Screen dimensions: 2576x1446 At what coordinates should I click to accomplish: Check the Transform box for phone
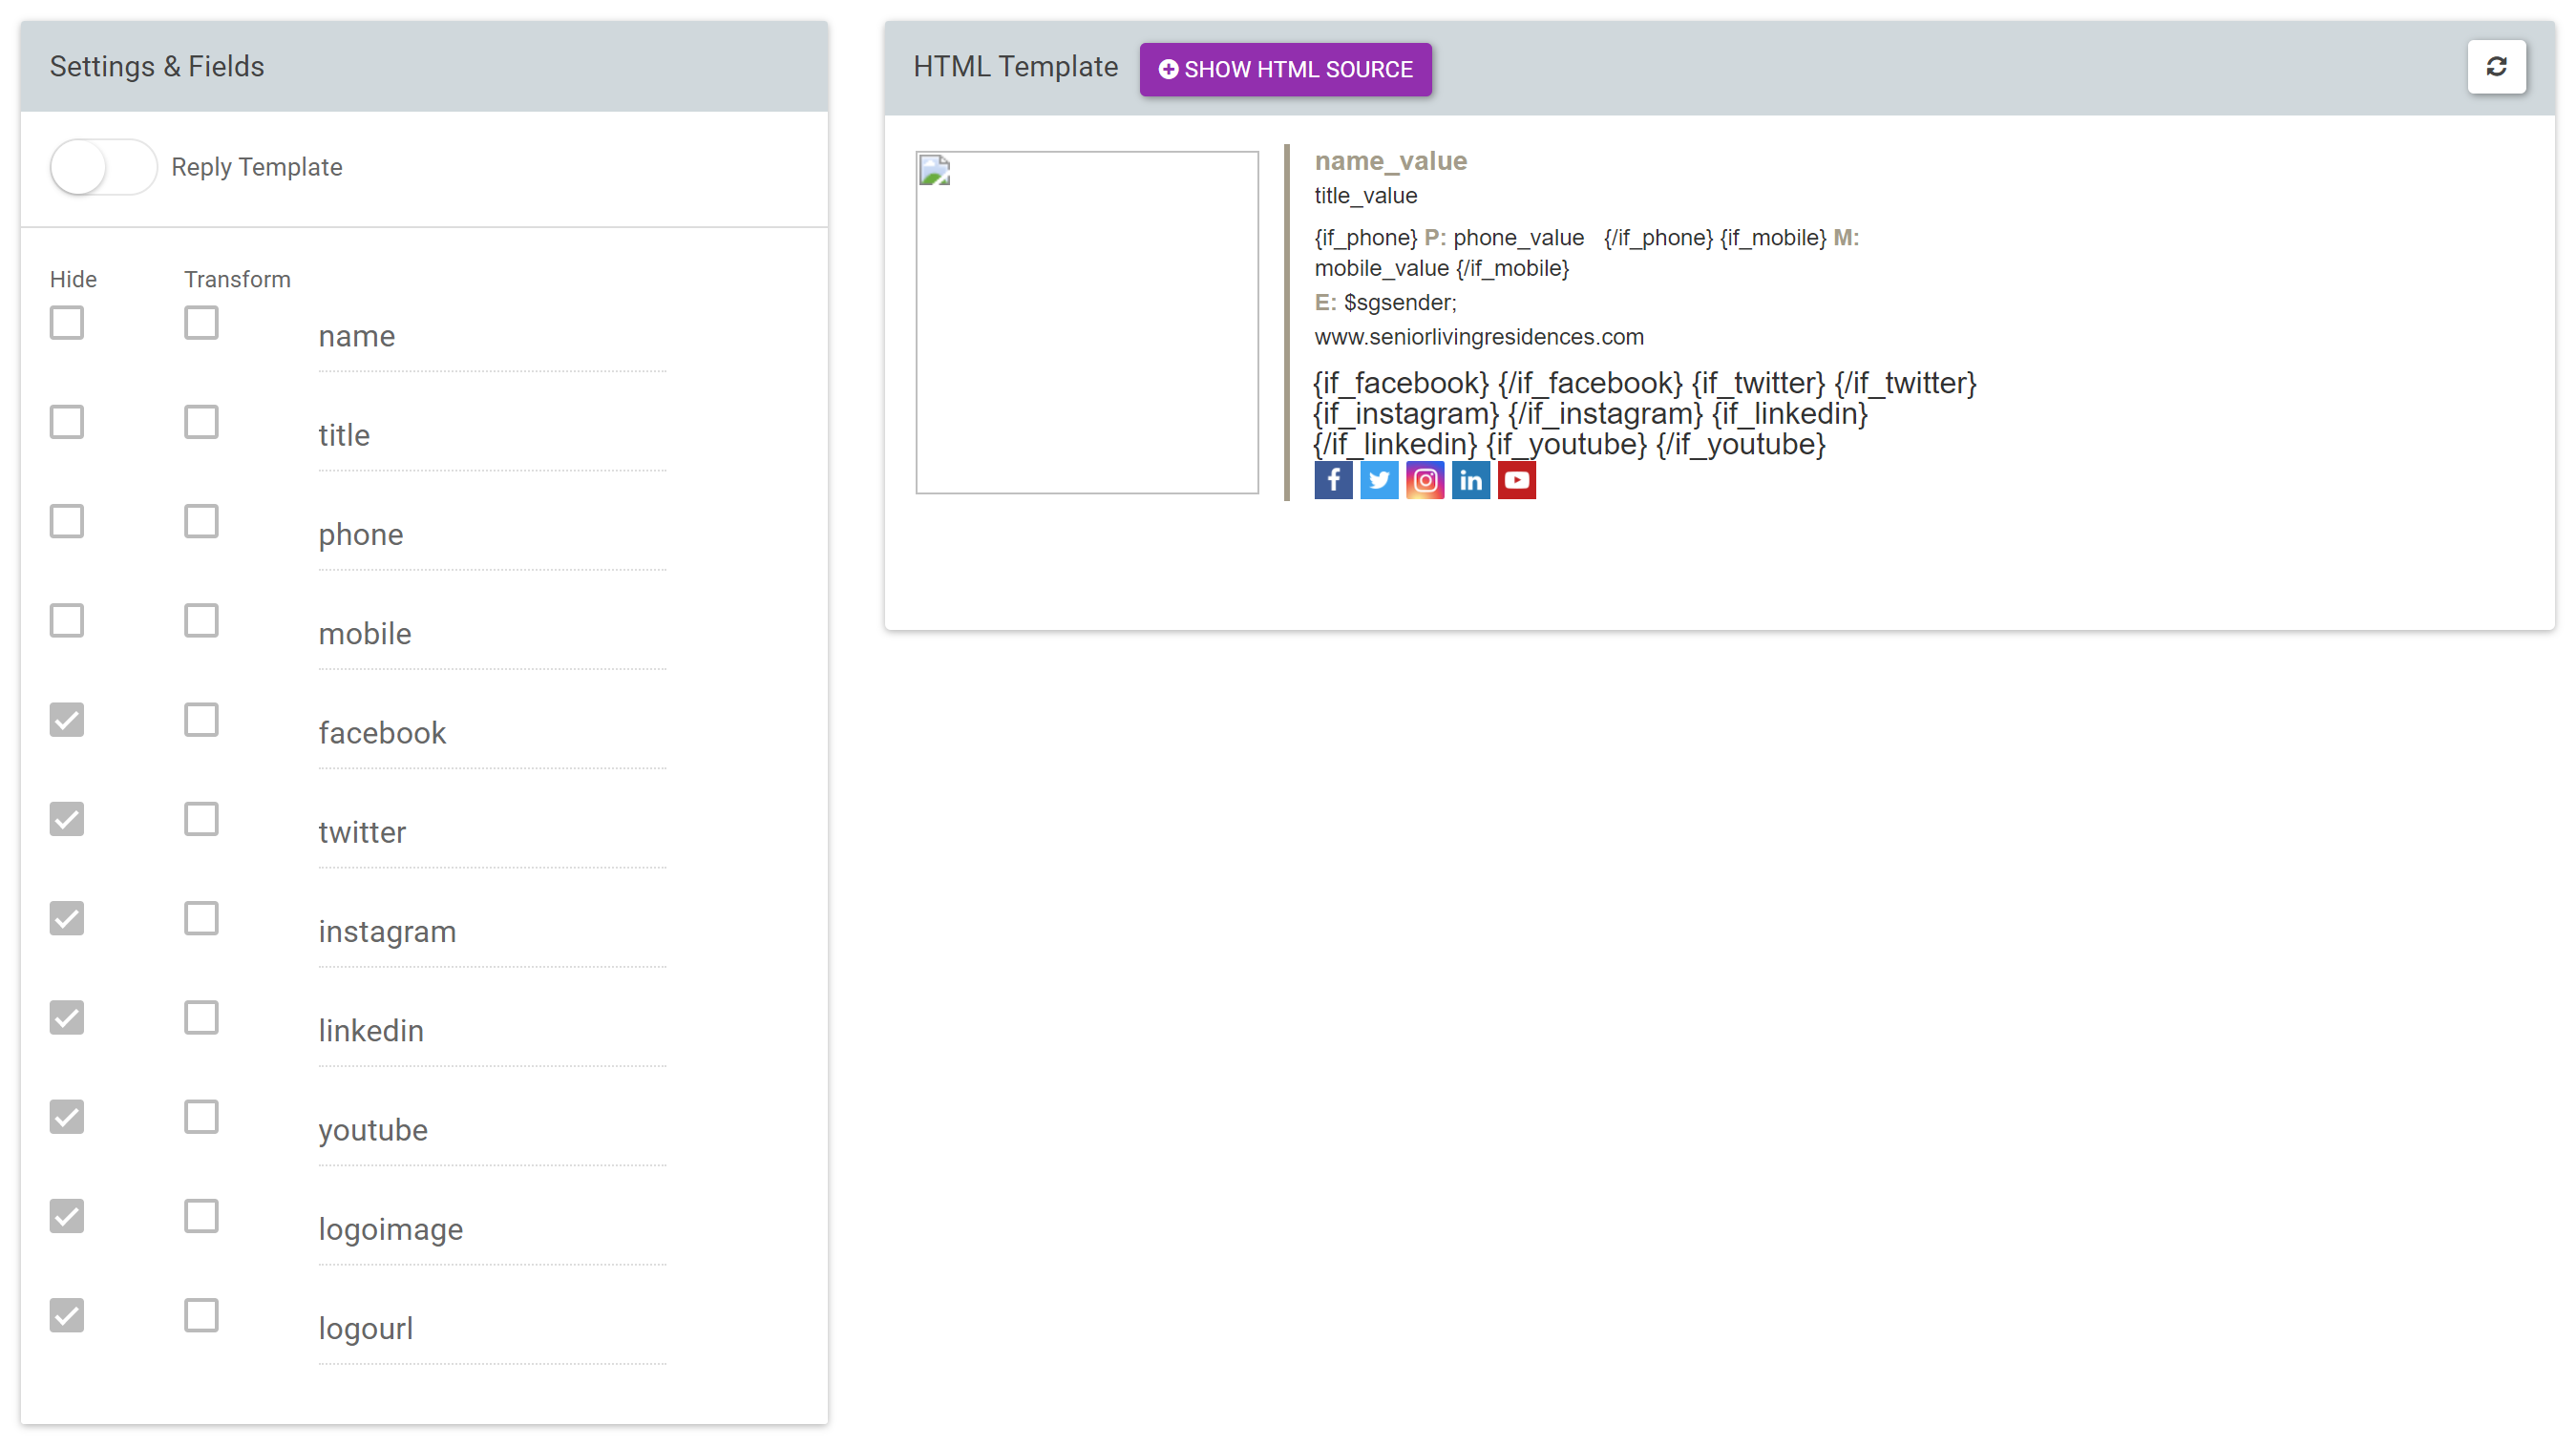(201, 521)
